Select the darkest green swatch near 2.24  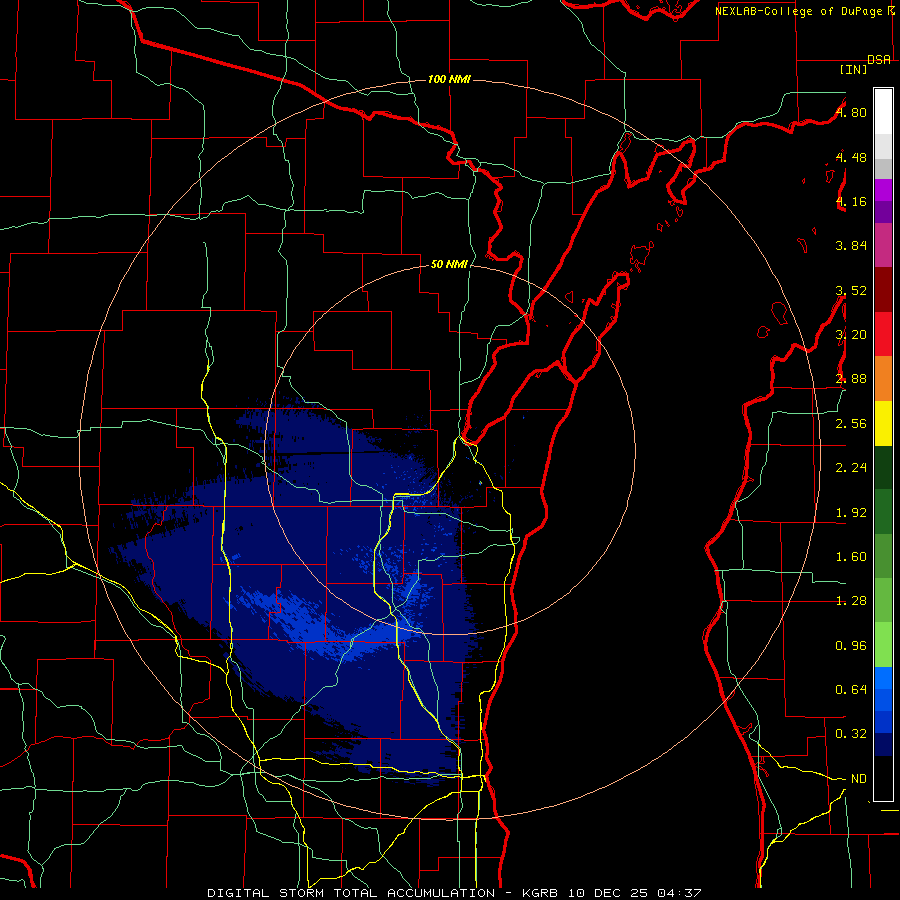click(883, 468)
